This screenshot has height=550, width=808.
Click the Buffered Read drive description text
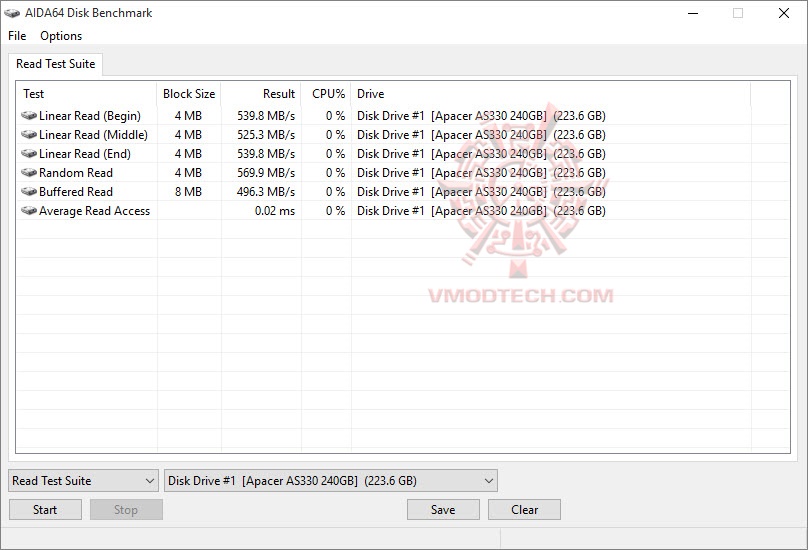click(481, 192)
